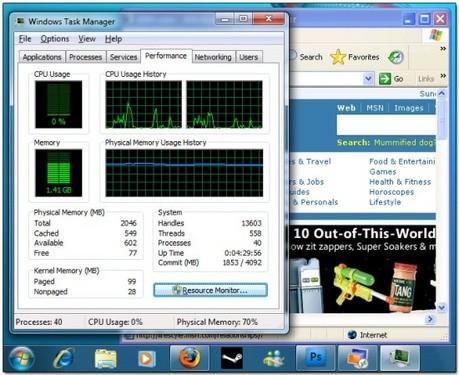
Task: Switch to the Applications tab
Action: 42,57
